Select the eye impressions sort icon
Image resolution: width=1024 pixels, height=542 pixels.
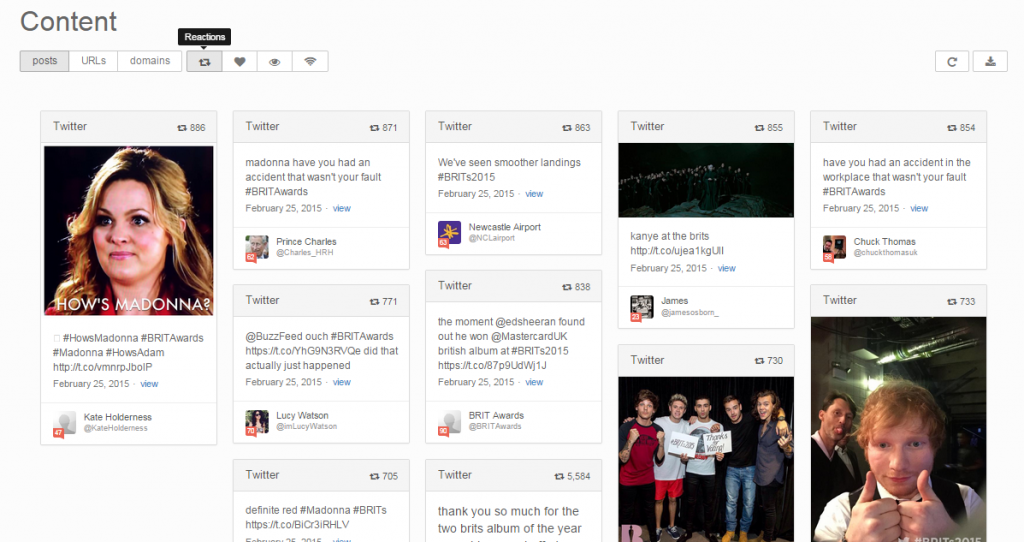pos(275,61)
